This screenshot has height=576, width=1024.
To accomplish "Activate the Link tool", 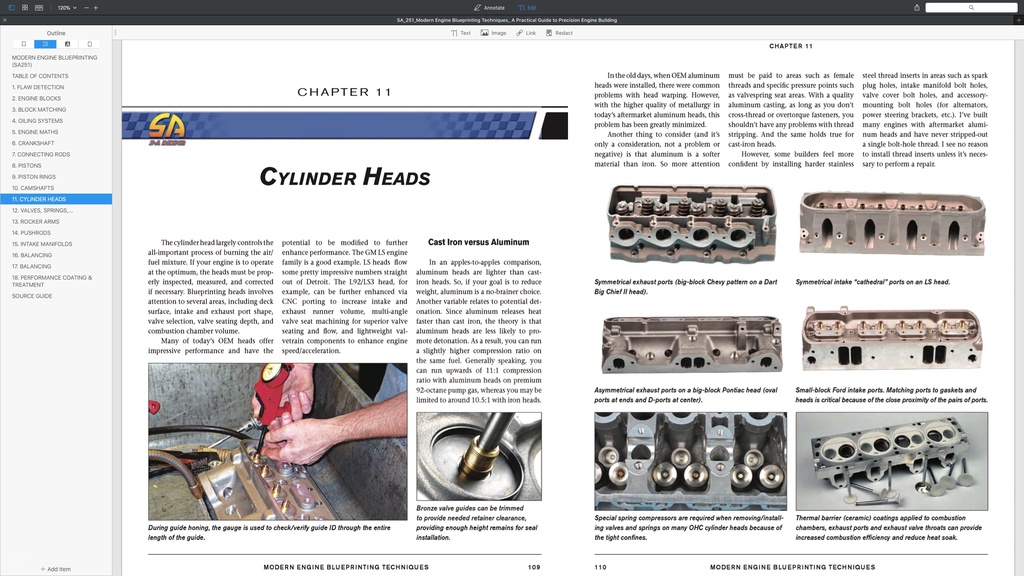I will click(x=524, y=33).
